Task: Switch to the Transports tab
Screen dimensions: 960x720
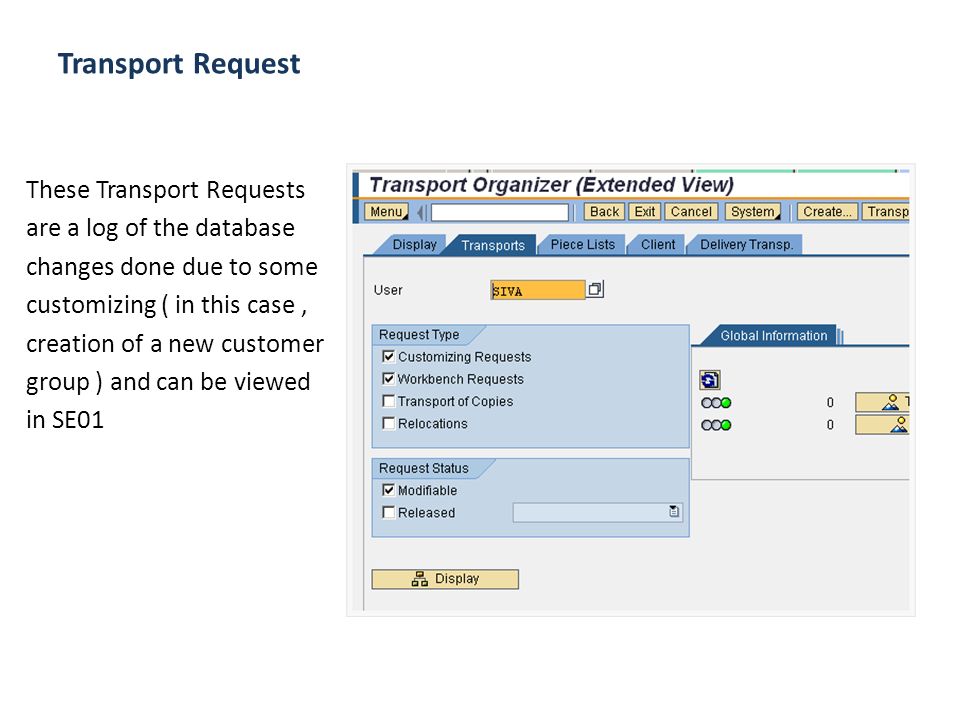Action: pos(493,245)
